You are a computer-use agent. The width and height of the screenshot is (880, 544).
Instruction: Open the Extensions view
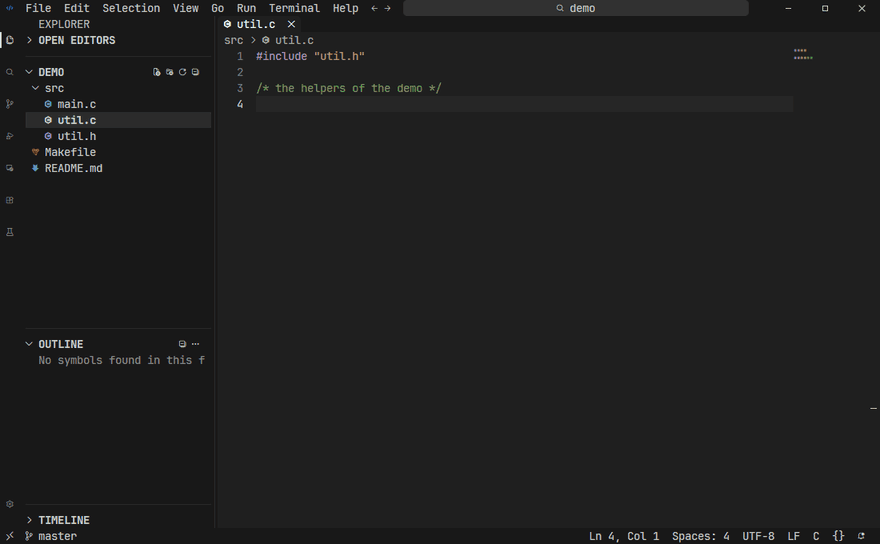click(x=10, y=200)
